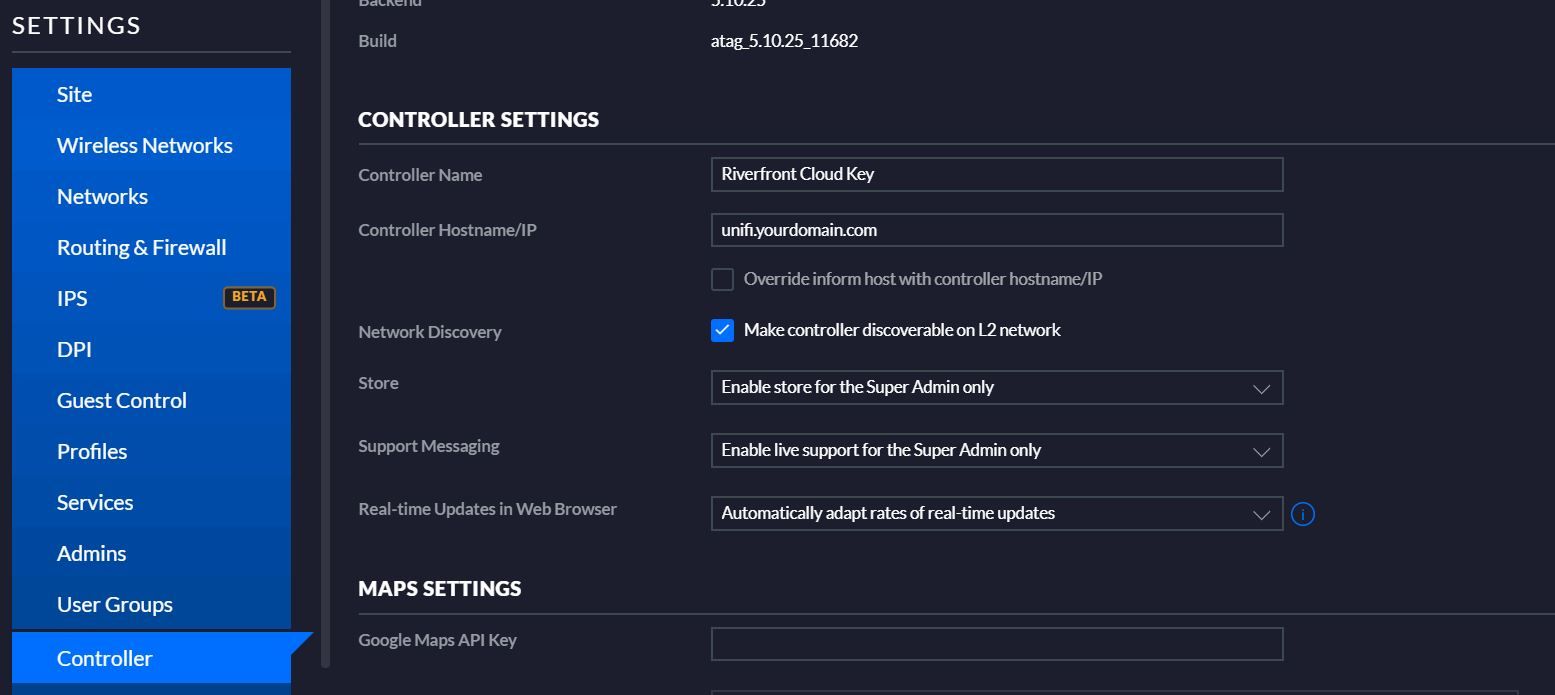Viewport: 1555px width, 695px height.
Task: Enable override inform host checkbox
Action: click(722, 279)
